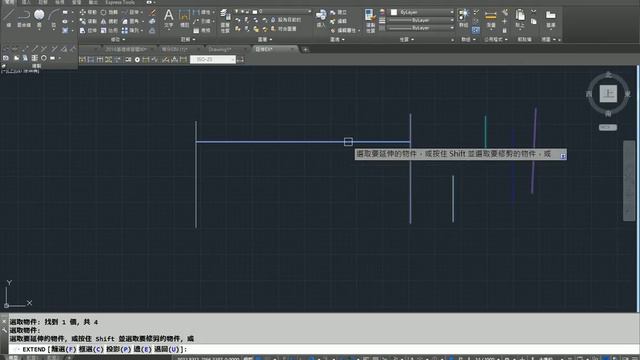The width and height of the screenshot is (640, 360).
Task: Click the Erase tool icon
Action: tap(152, 12)
